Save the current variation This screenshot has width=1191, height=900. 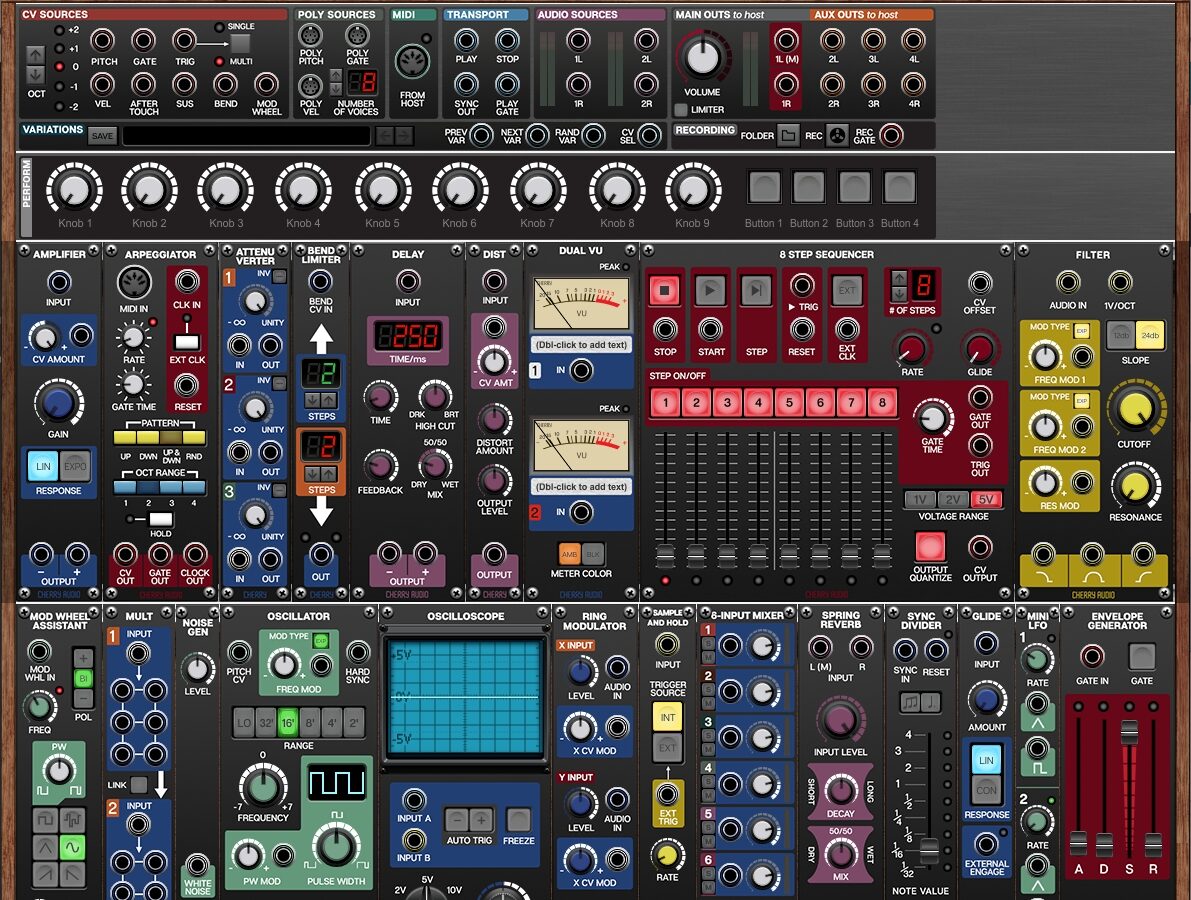click(x=102, y=136)
